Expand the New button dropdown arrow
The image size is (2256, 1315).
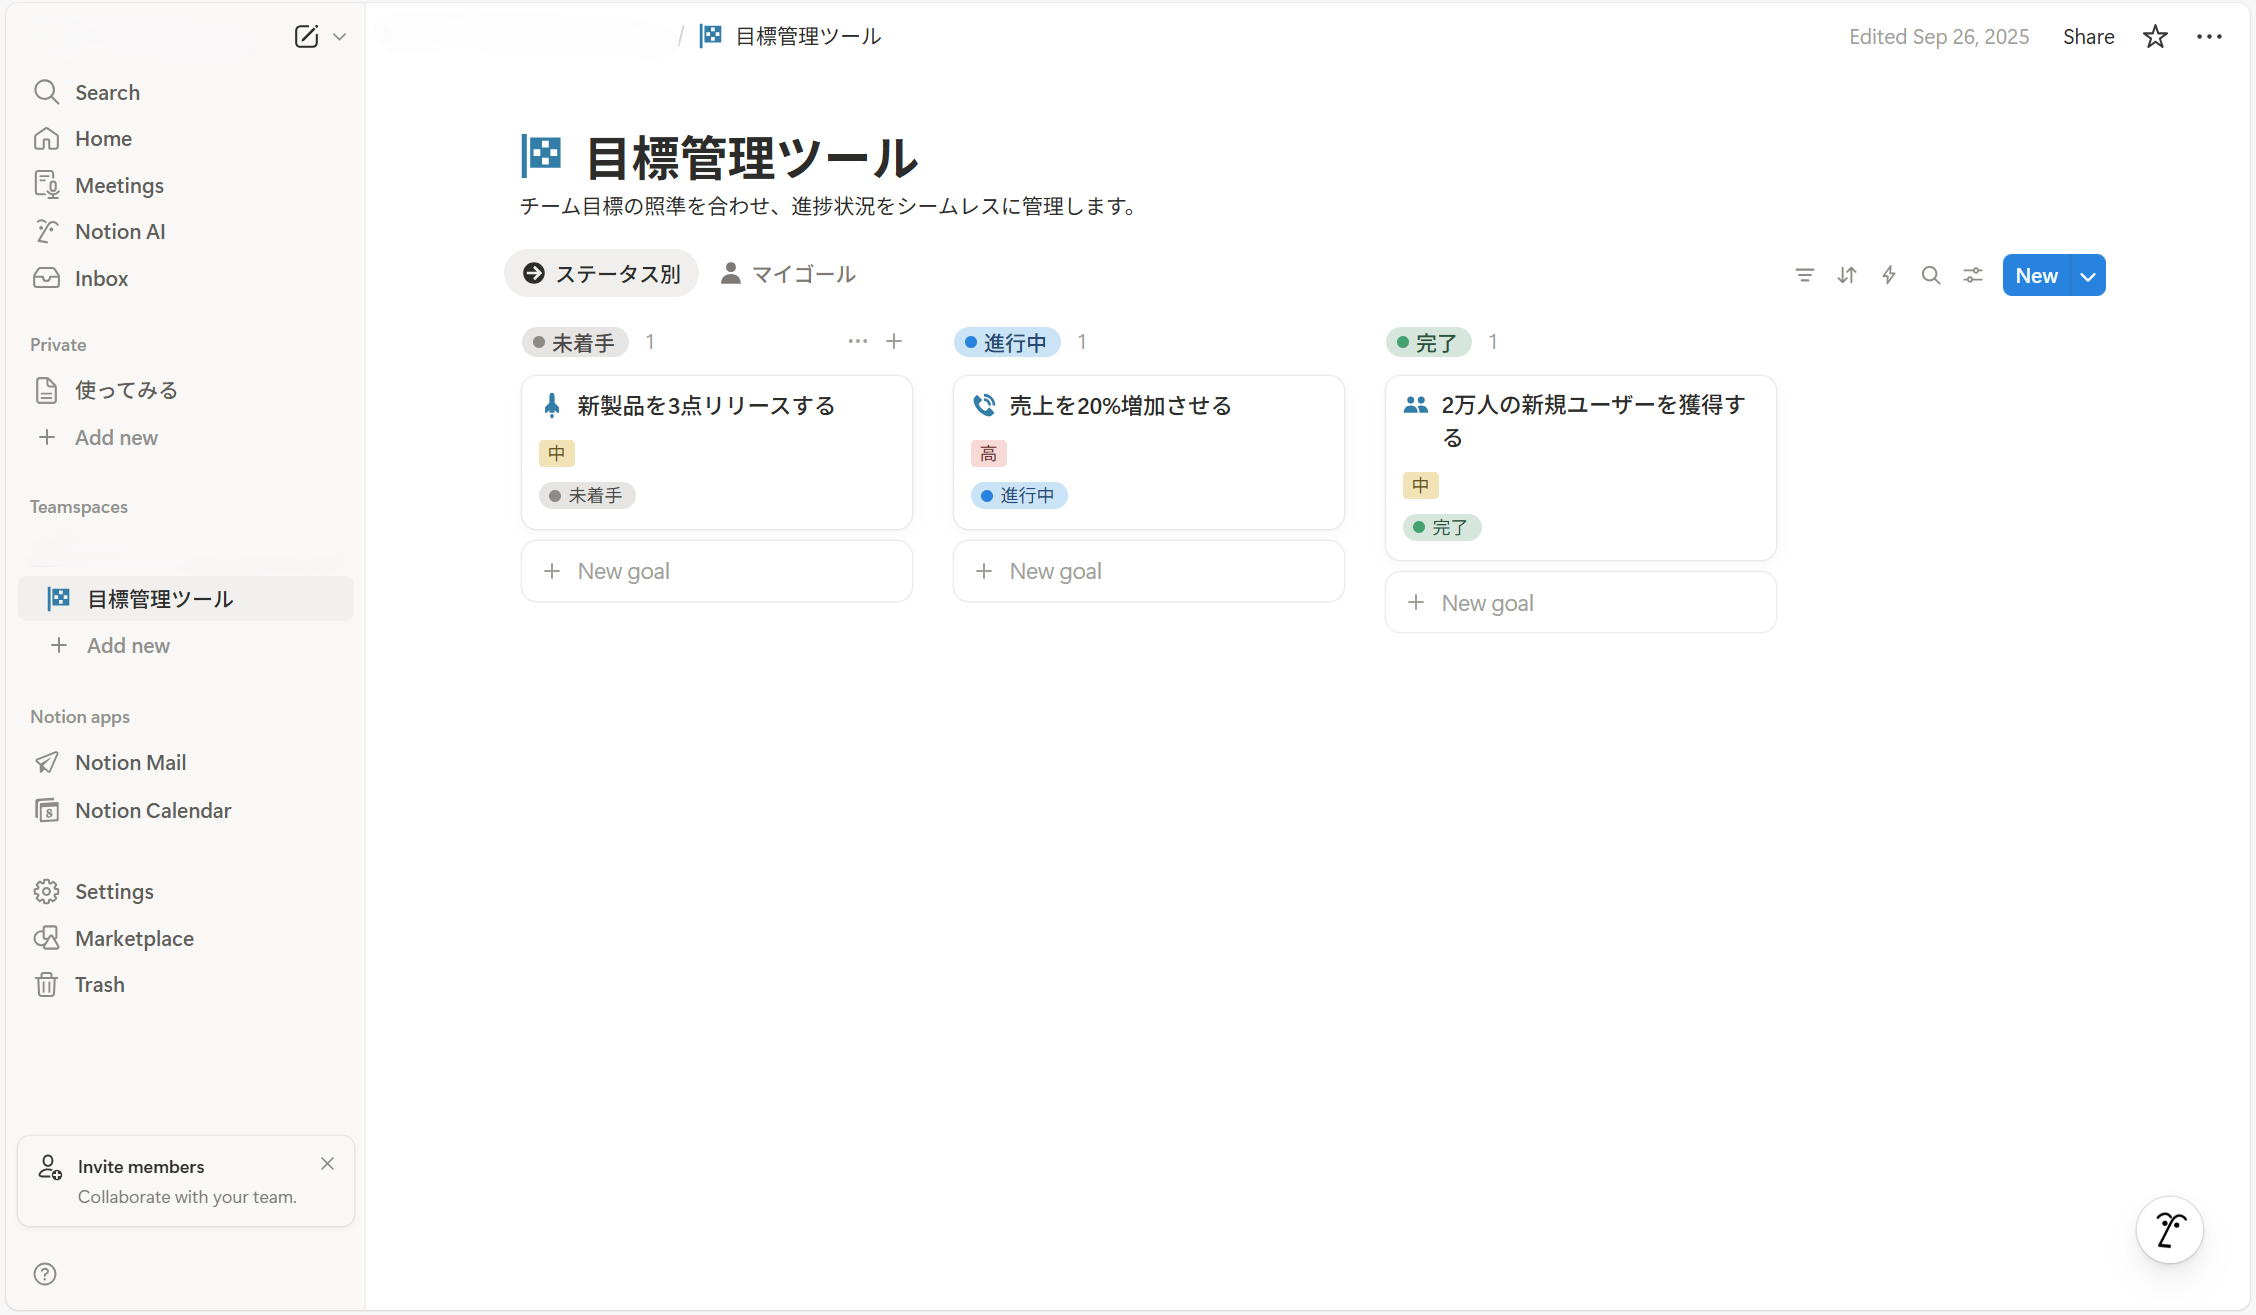pos(2086,275)
